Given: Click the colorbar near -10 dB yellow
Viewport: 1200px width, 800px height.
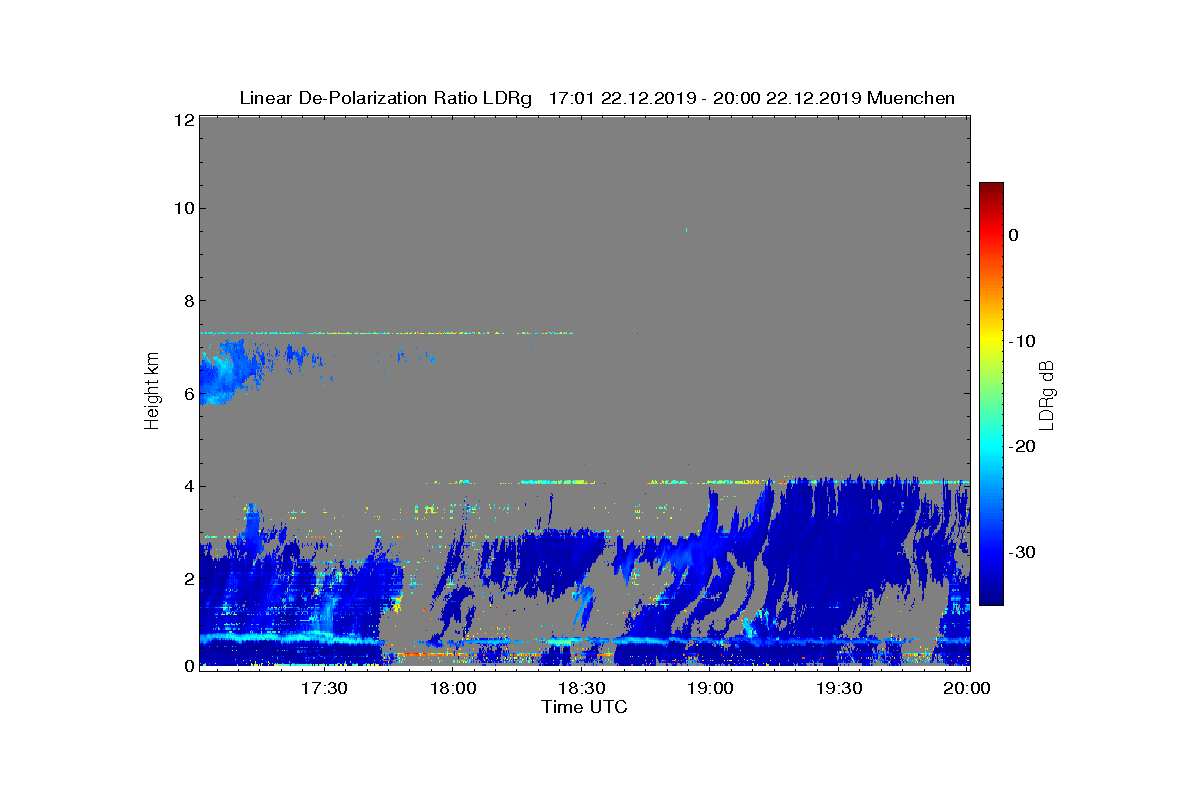Looking at the screenshot, I should click(x=991, y=341).
